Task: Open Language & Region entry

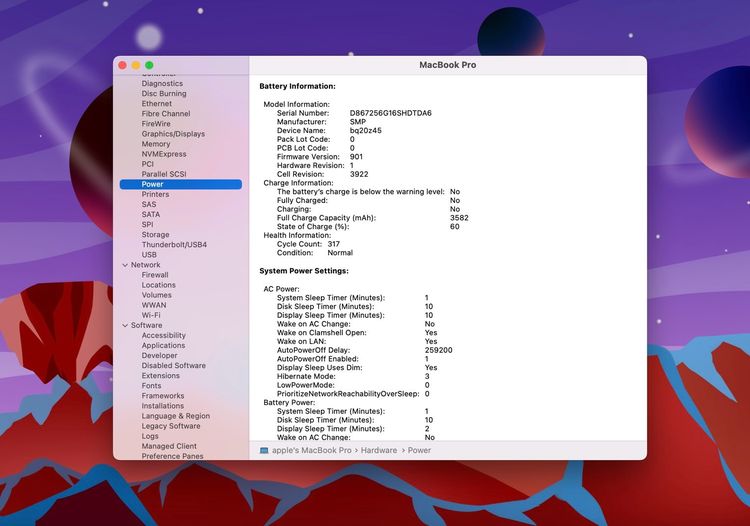Action: (176, 416)
